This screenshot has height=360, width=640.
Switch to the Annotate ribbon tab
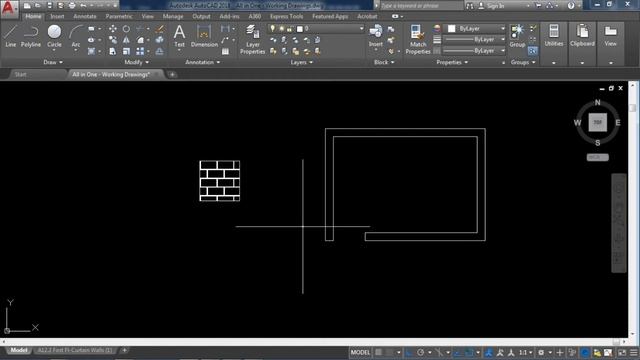(x=84, y=16)
